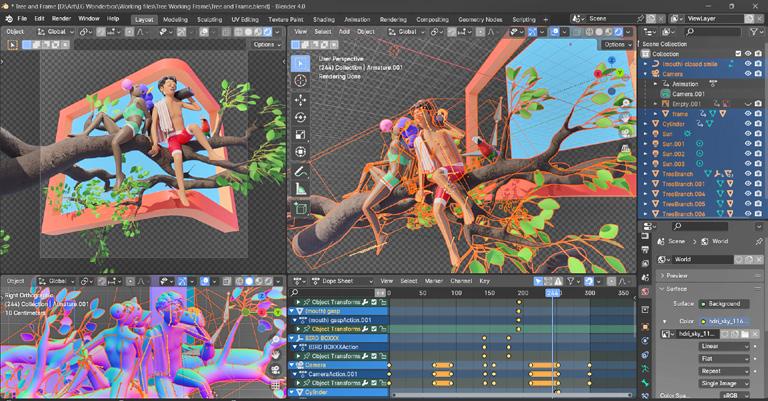Click the Options button in main viewport

click(616, 45)
